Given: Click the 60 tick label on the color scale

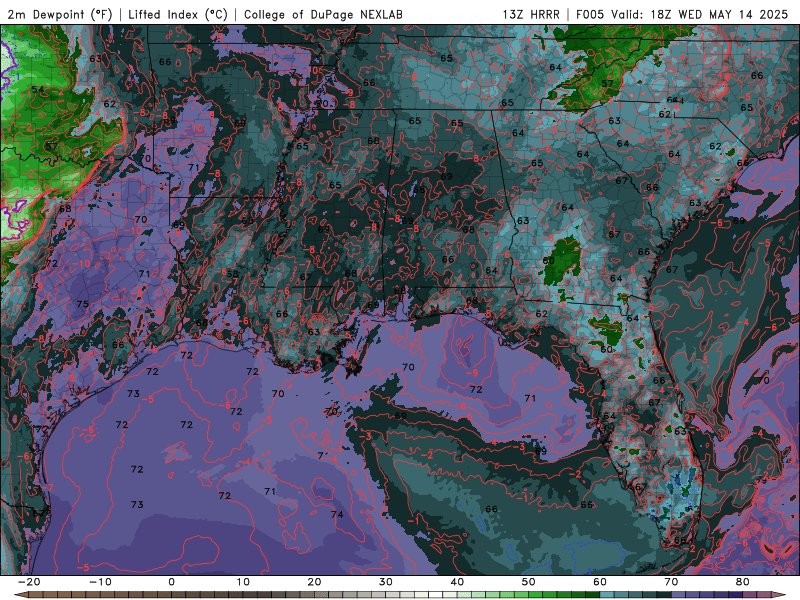Looking at the screenshot, I should pos(600,582).
